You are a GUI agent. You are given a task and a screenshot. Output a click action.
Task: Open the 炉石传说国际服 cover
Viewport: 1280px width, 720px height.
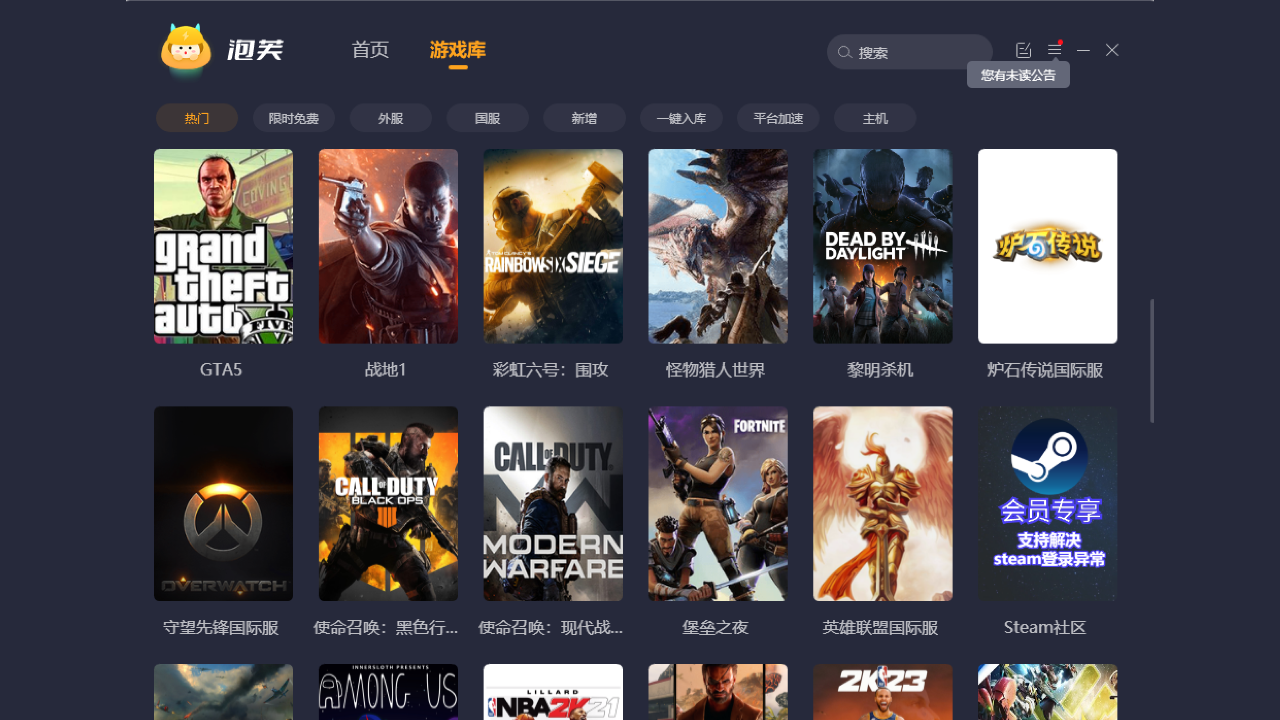point(1047,246)
